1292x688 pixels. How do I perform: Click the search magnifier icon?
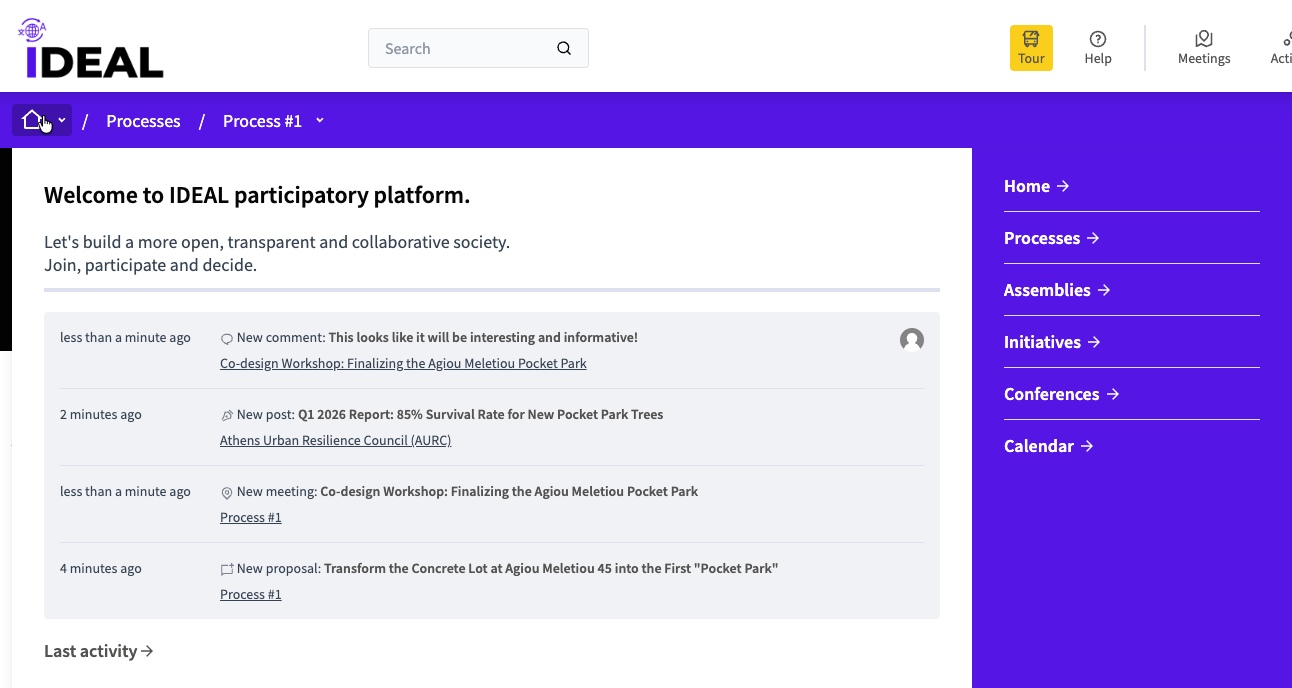564,48
